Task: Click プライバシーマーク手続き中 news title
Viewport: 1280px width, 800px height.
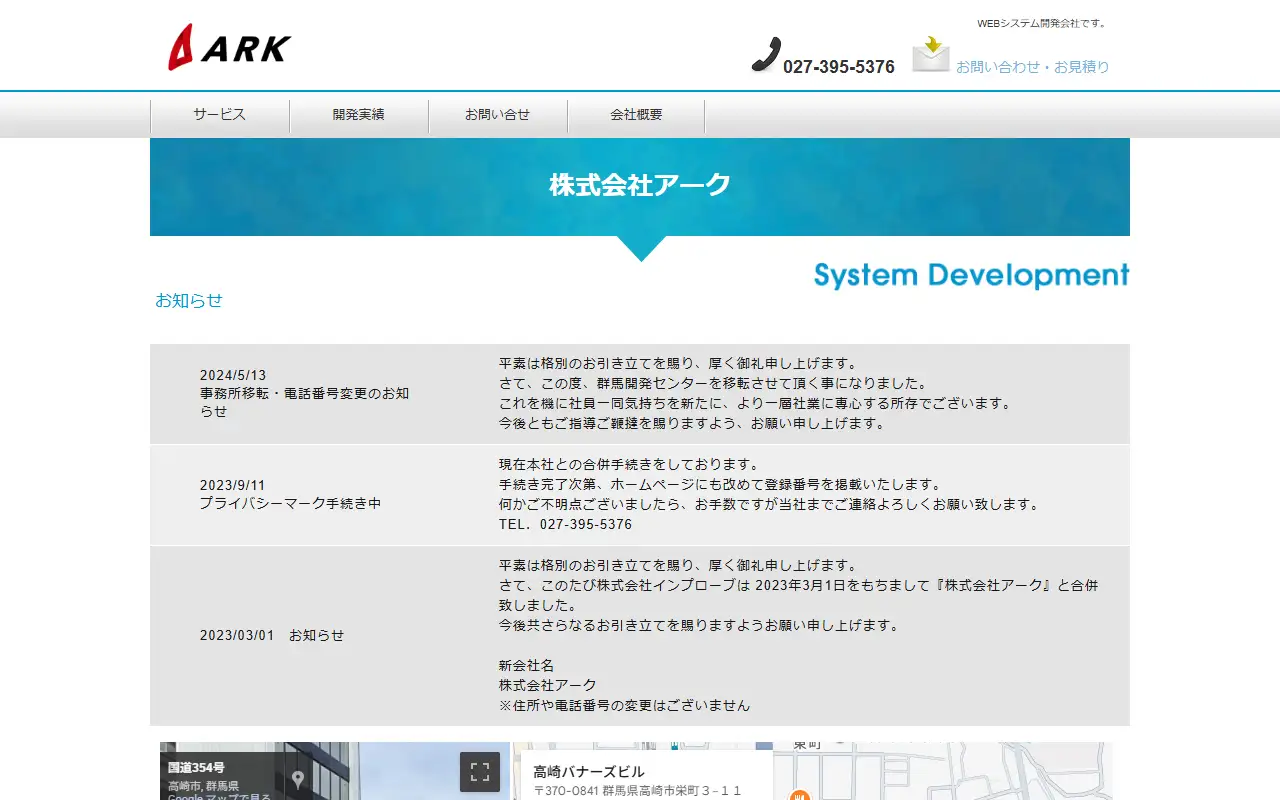Action: click(x=290, y=503)
